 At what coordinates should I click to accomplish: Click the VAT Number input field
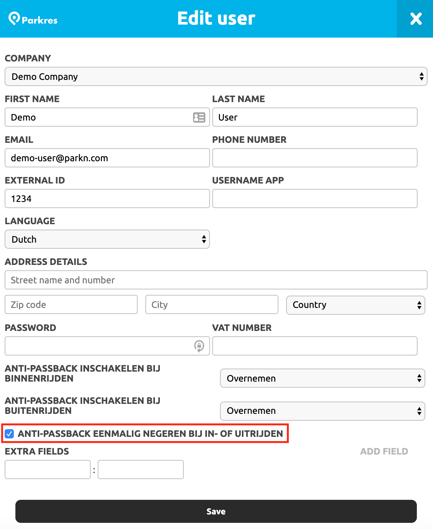tap(315, 346)
